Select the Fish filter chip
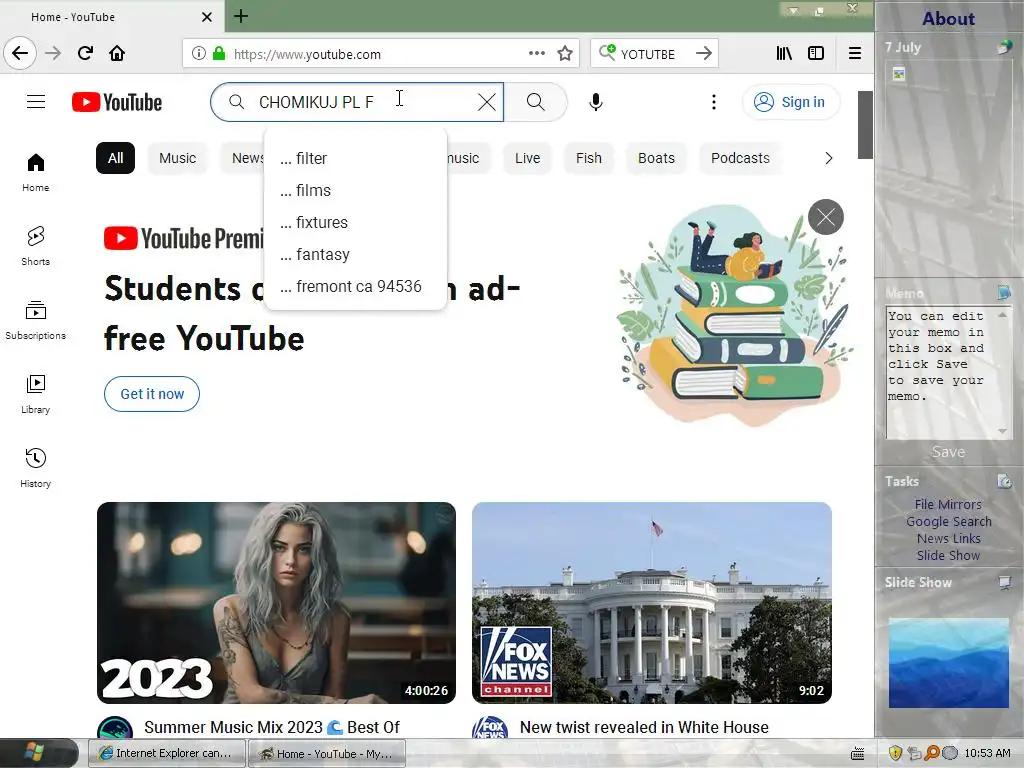 pyautogui.click(x=588, y=158)
